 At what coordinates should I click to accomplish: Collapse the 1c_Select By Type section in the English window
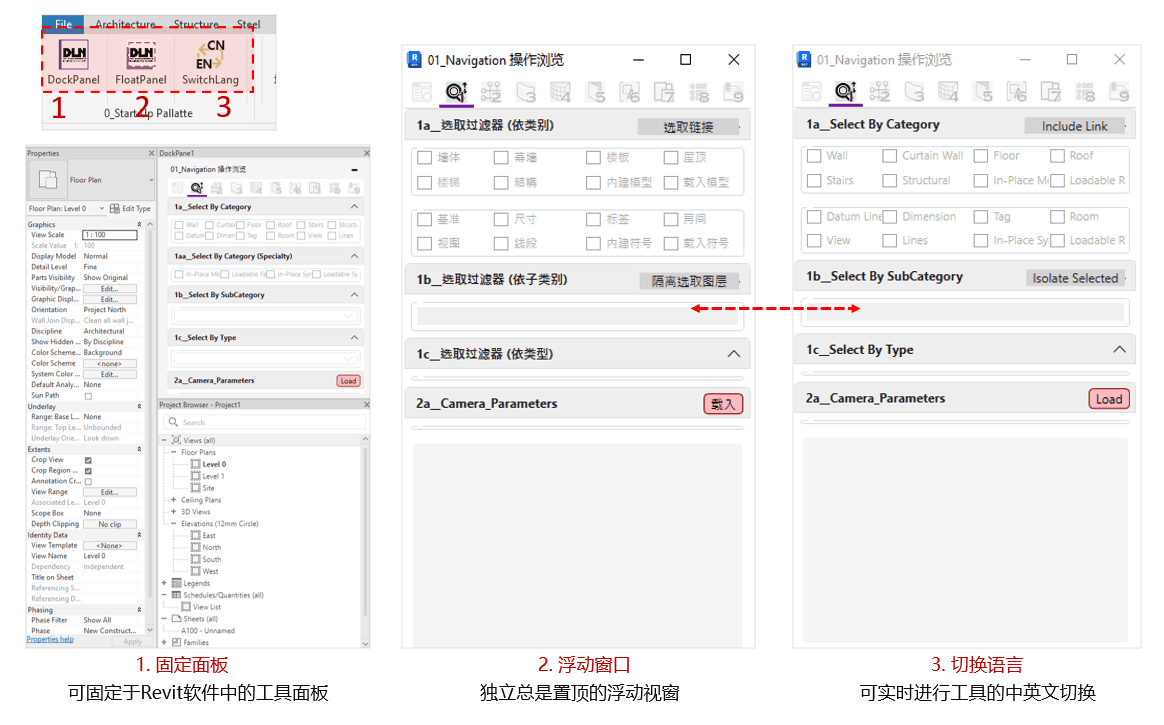[1119, 350]
